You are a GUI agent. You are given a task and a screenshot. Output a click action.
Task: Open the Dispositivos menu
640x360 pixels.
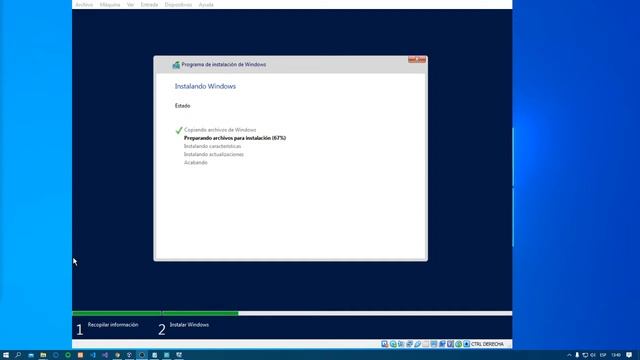(x=178, y=4)
